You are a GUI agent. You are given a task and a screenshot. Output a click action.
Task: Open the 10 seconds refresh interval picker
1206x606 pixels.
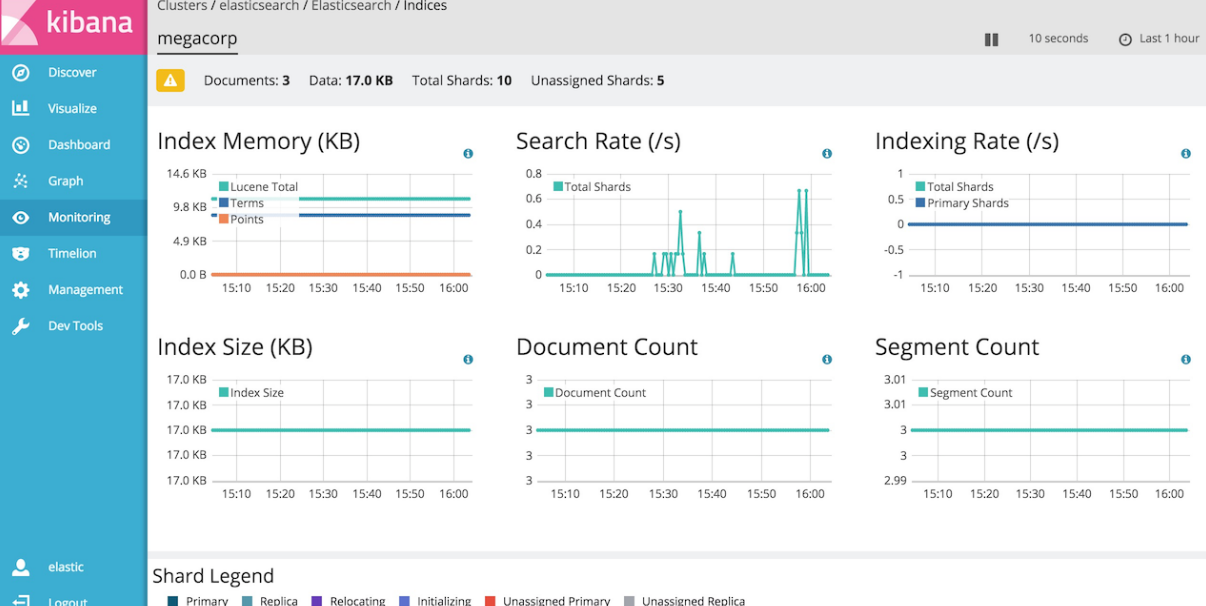pyautogui.click(x=1057, y=39)
